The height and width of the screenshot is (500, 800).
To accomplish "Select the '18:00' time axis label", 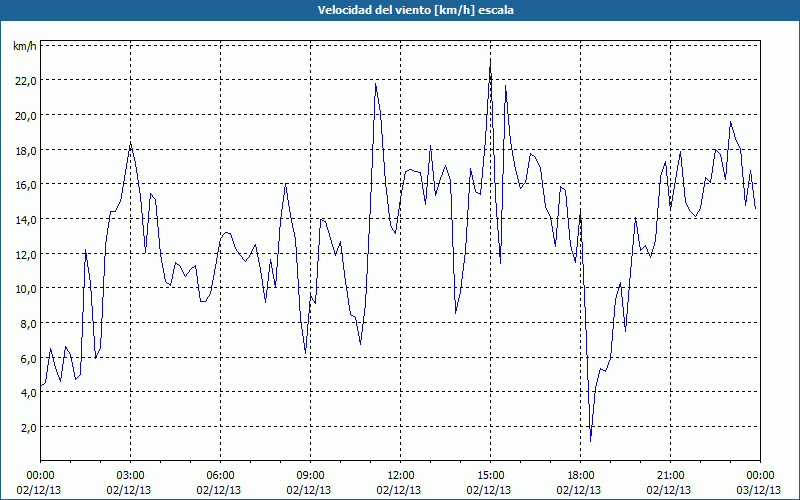I will click(x=580, y=476).
